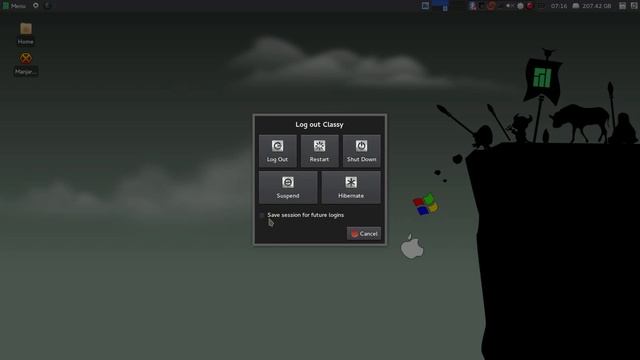
Task: Click the 07:16 clock in the panel
Action: tap(559, 6)
